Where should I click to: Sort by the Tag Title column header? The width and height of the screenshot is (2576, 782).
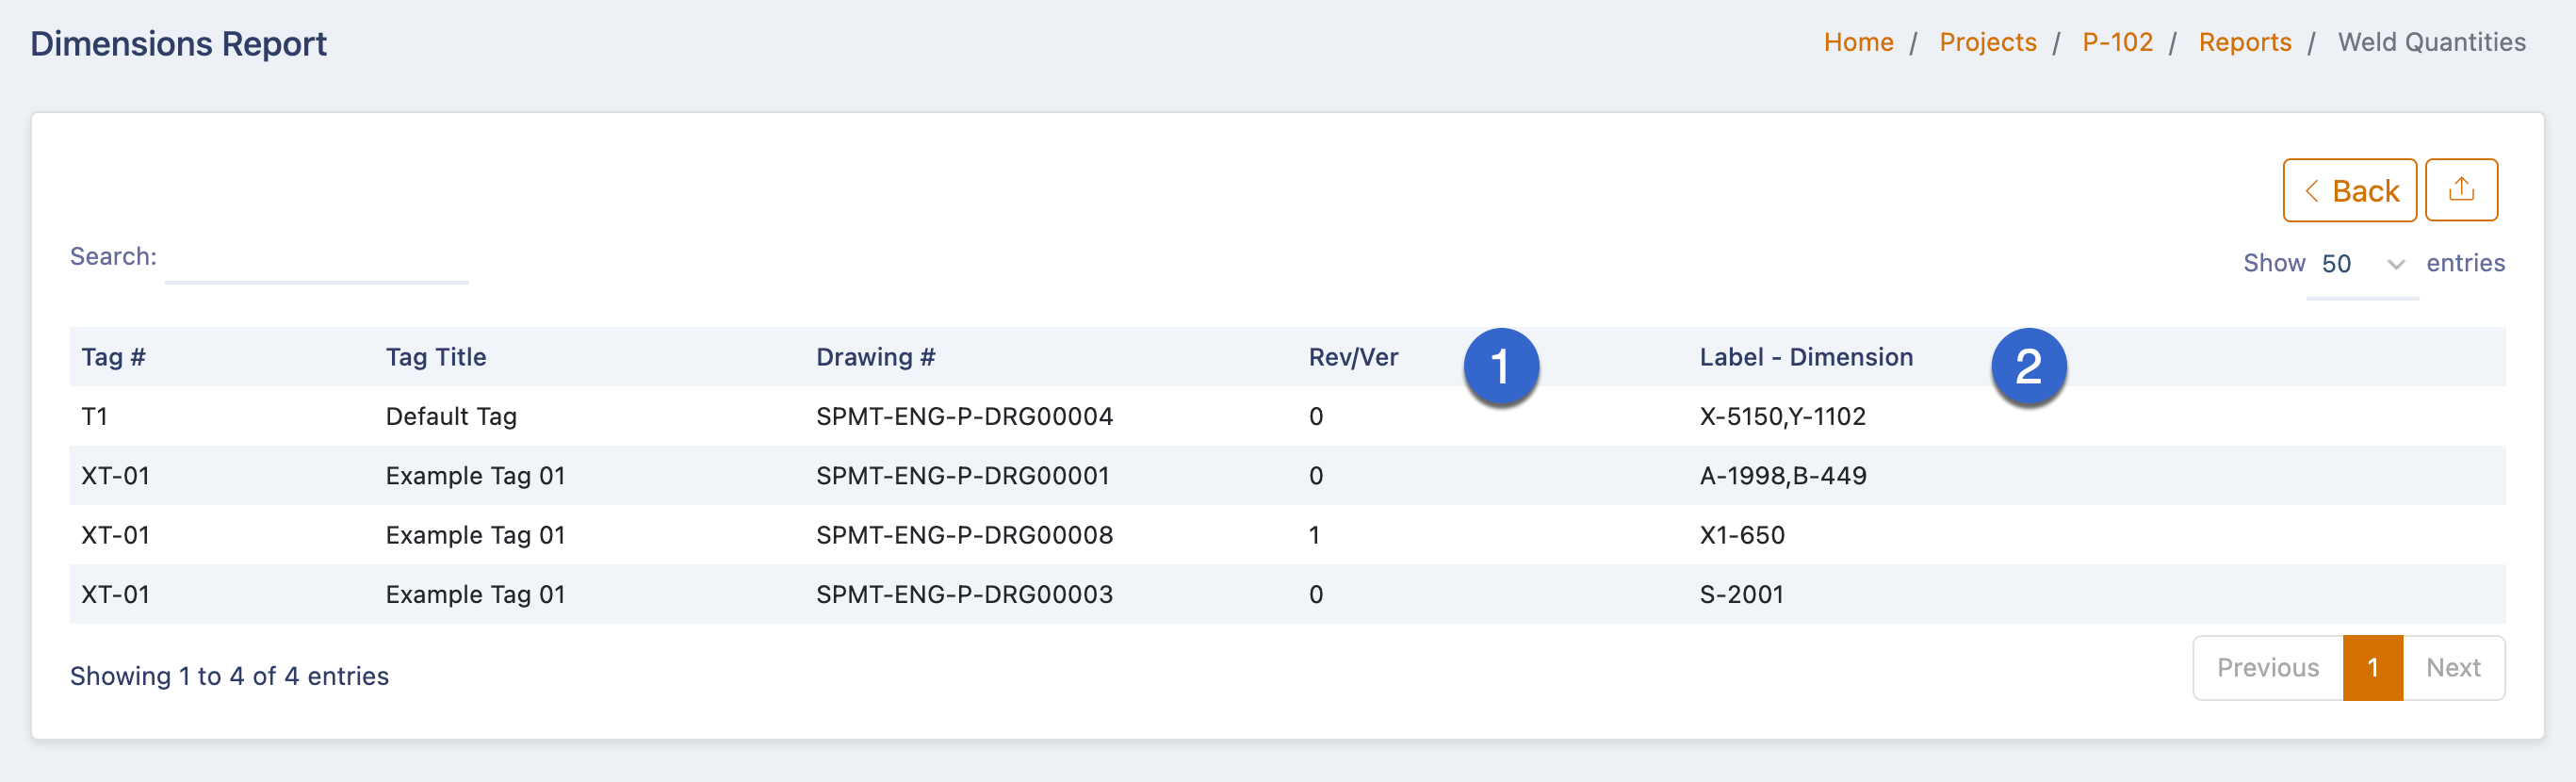point(436,357)
